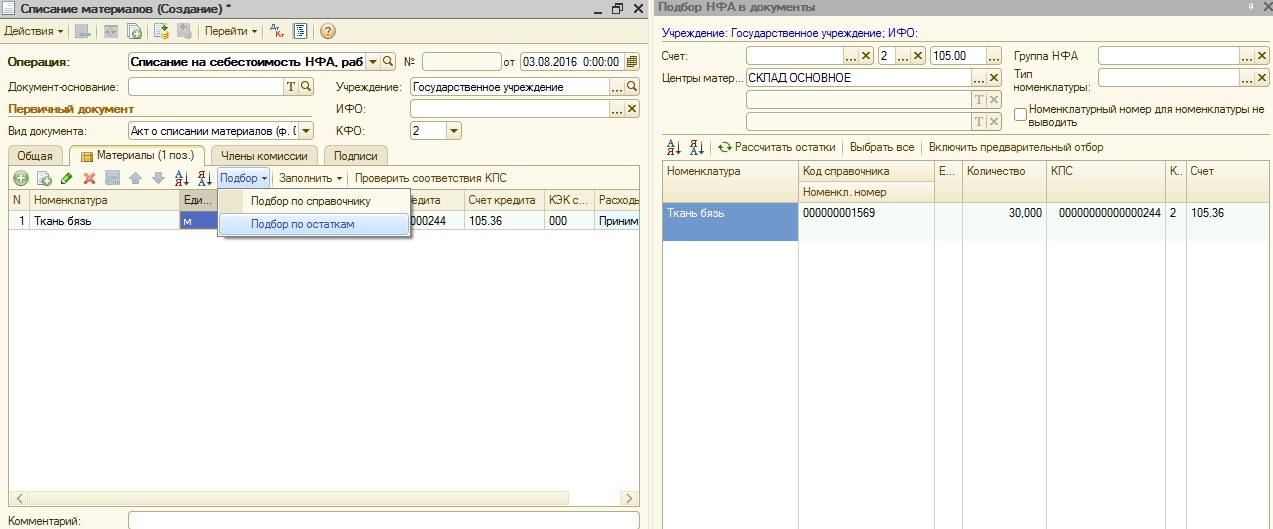1273x529 pixels.
Task: Open the Заполнить dropdown button
Action: coord(310,178)
